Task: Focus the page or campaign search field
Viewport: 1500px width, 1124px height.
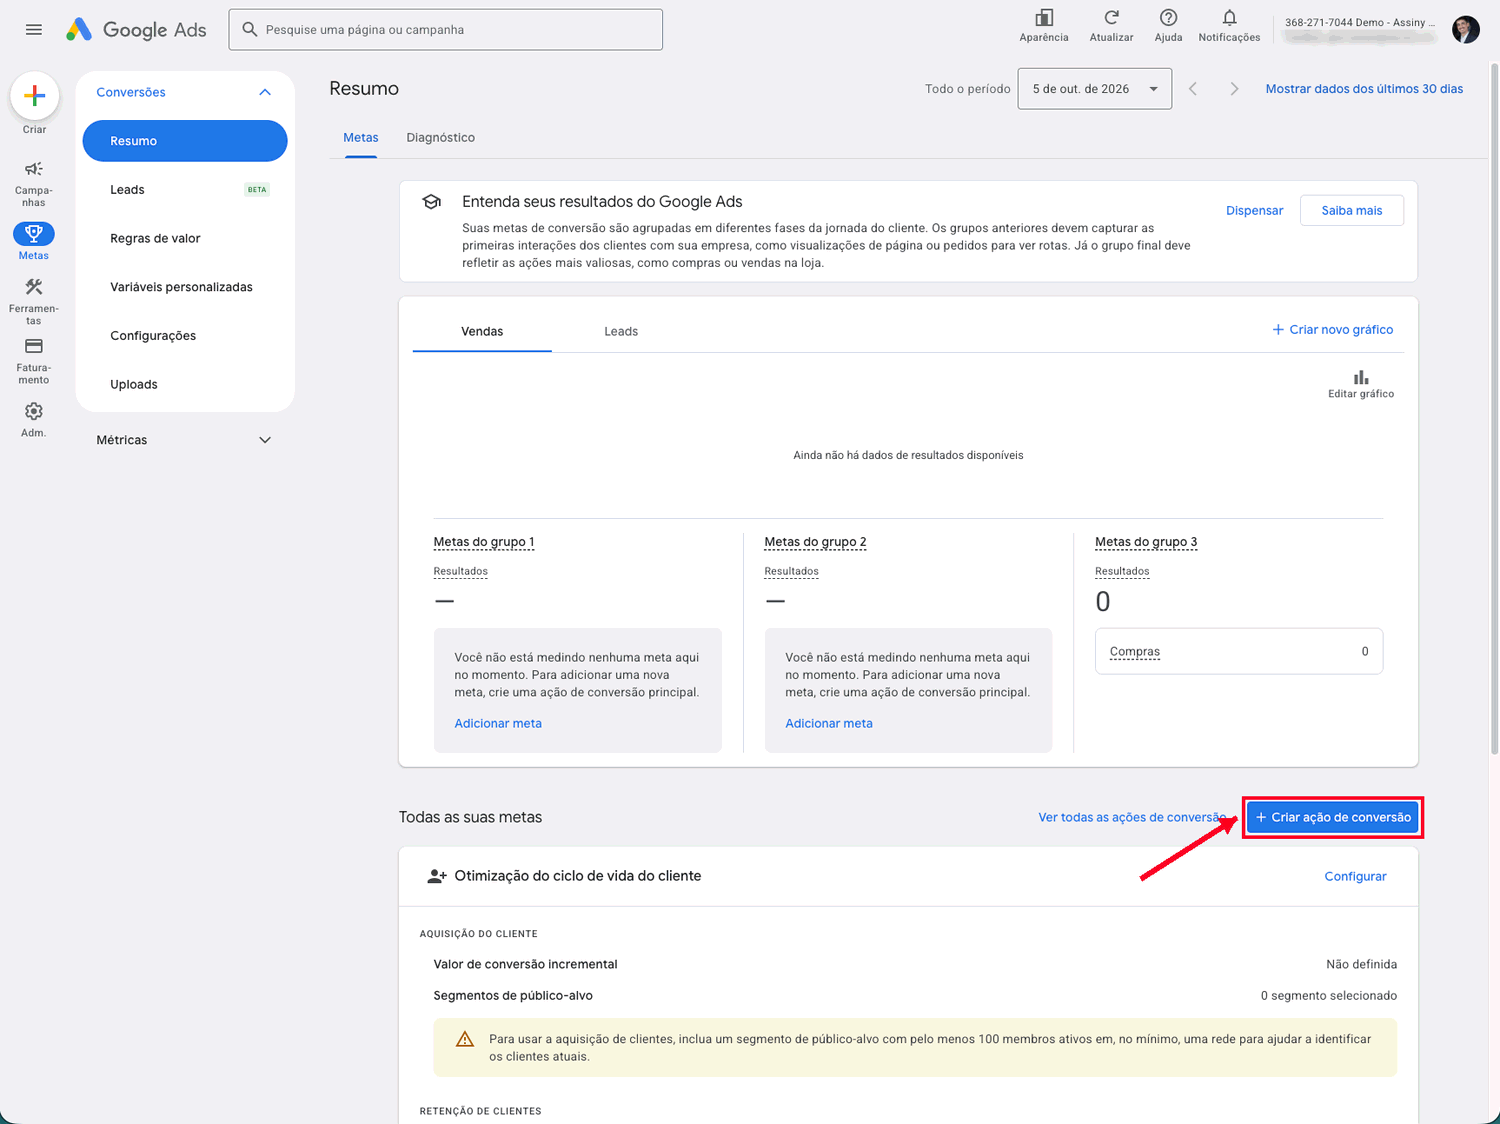Action: click(446, 30)
